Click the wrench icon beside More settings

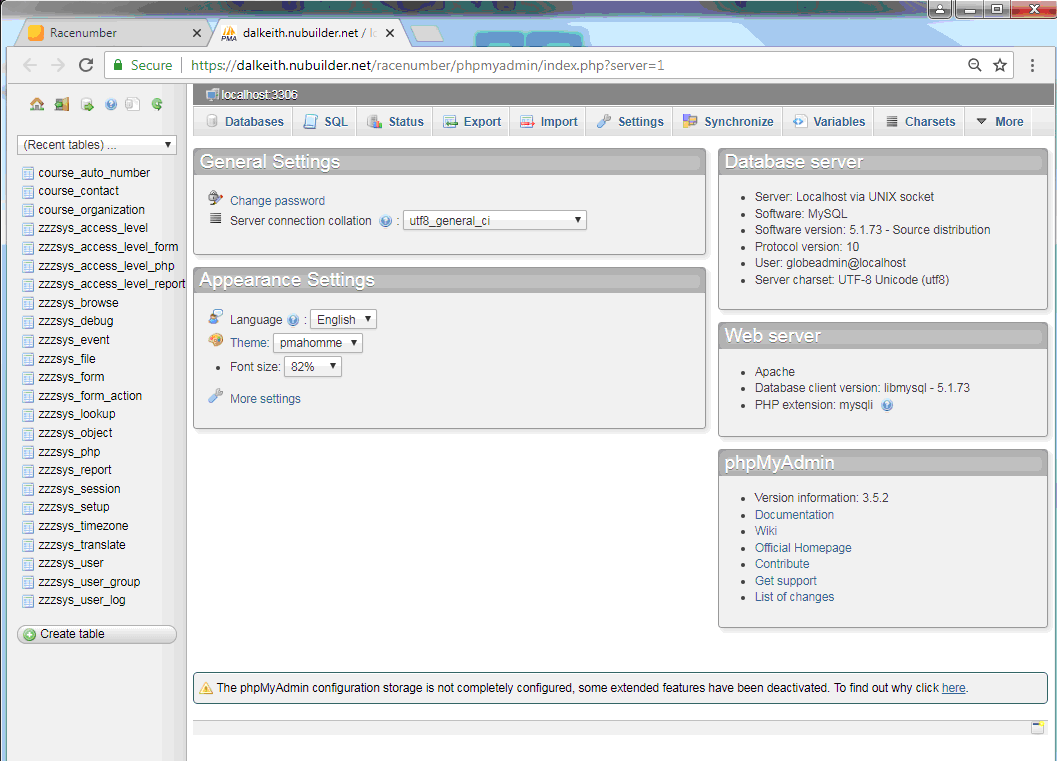click(x=215, y=396)
